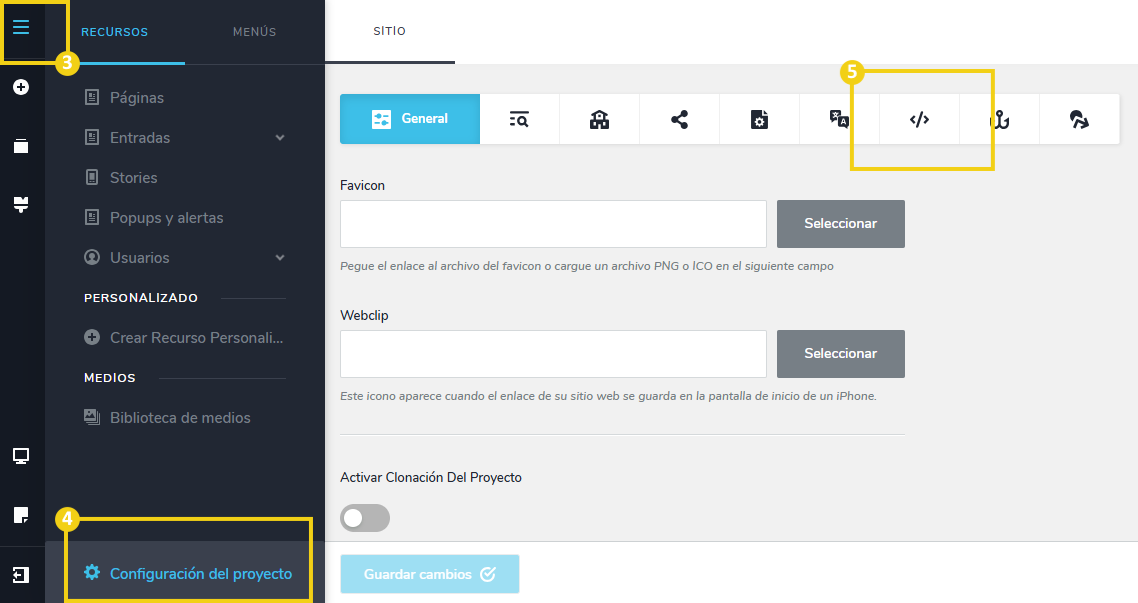This screenshot has width=1138, height=603.
Task: Open the hamburger menu at top left
Action: pyautogui.click(x=22, y=27)
